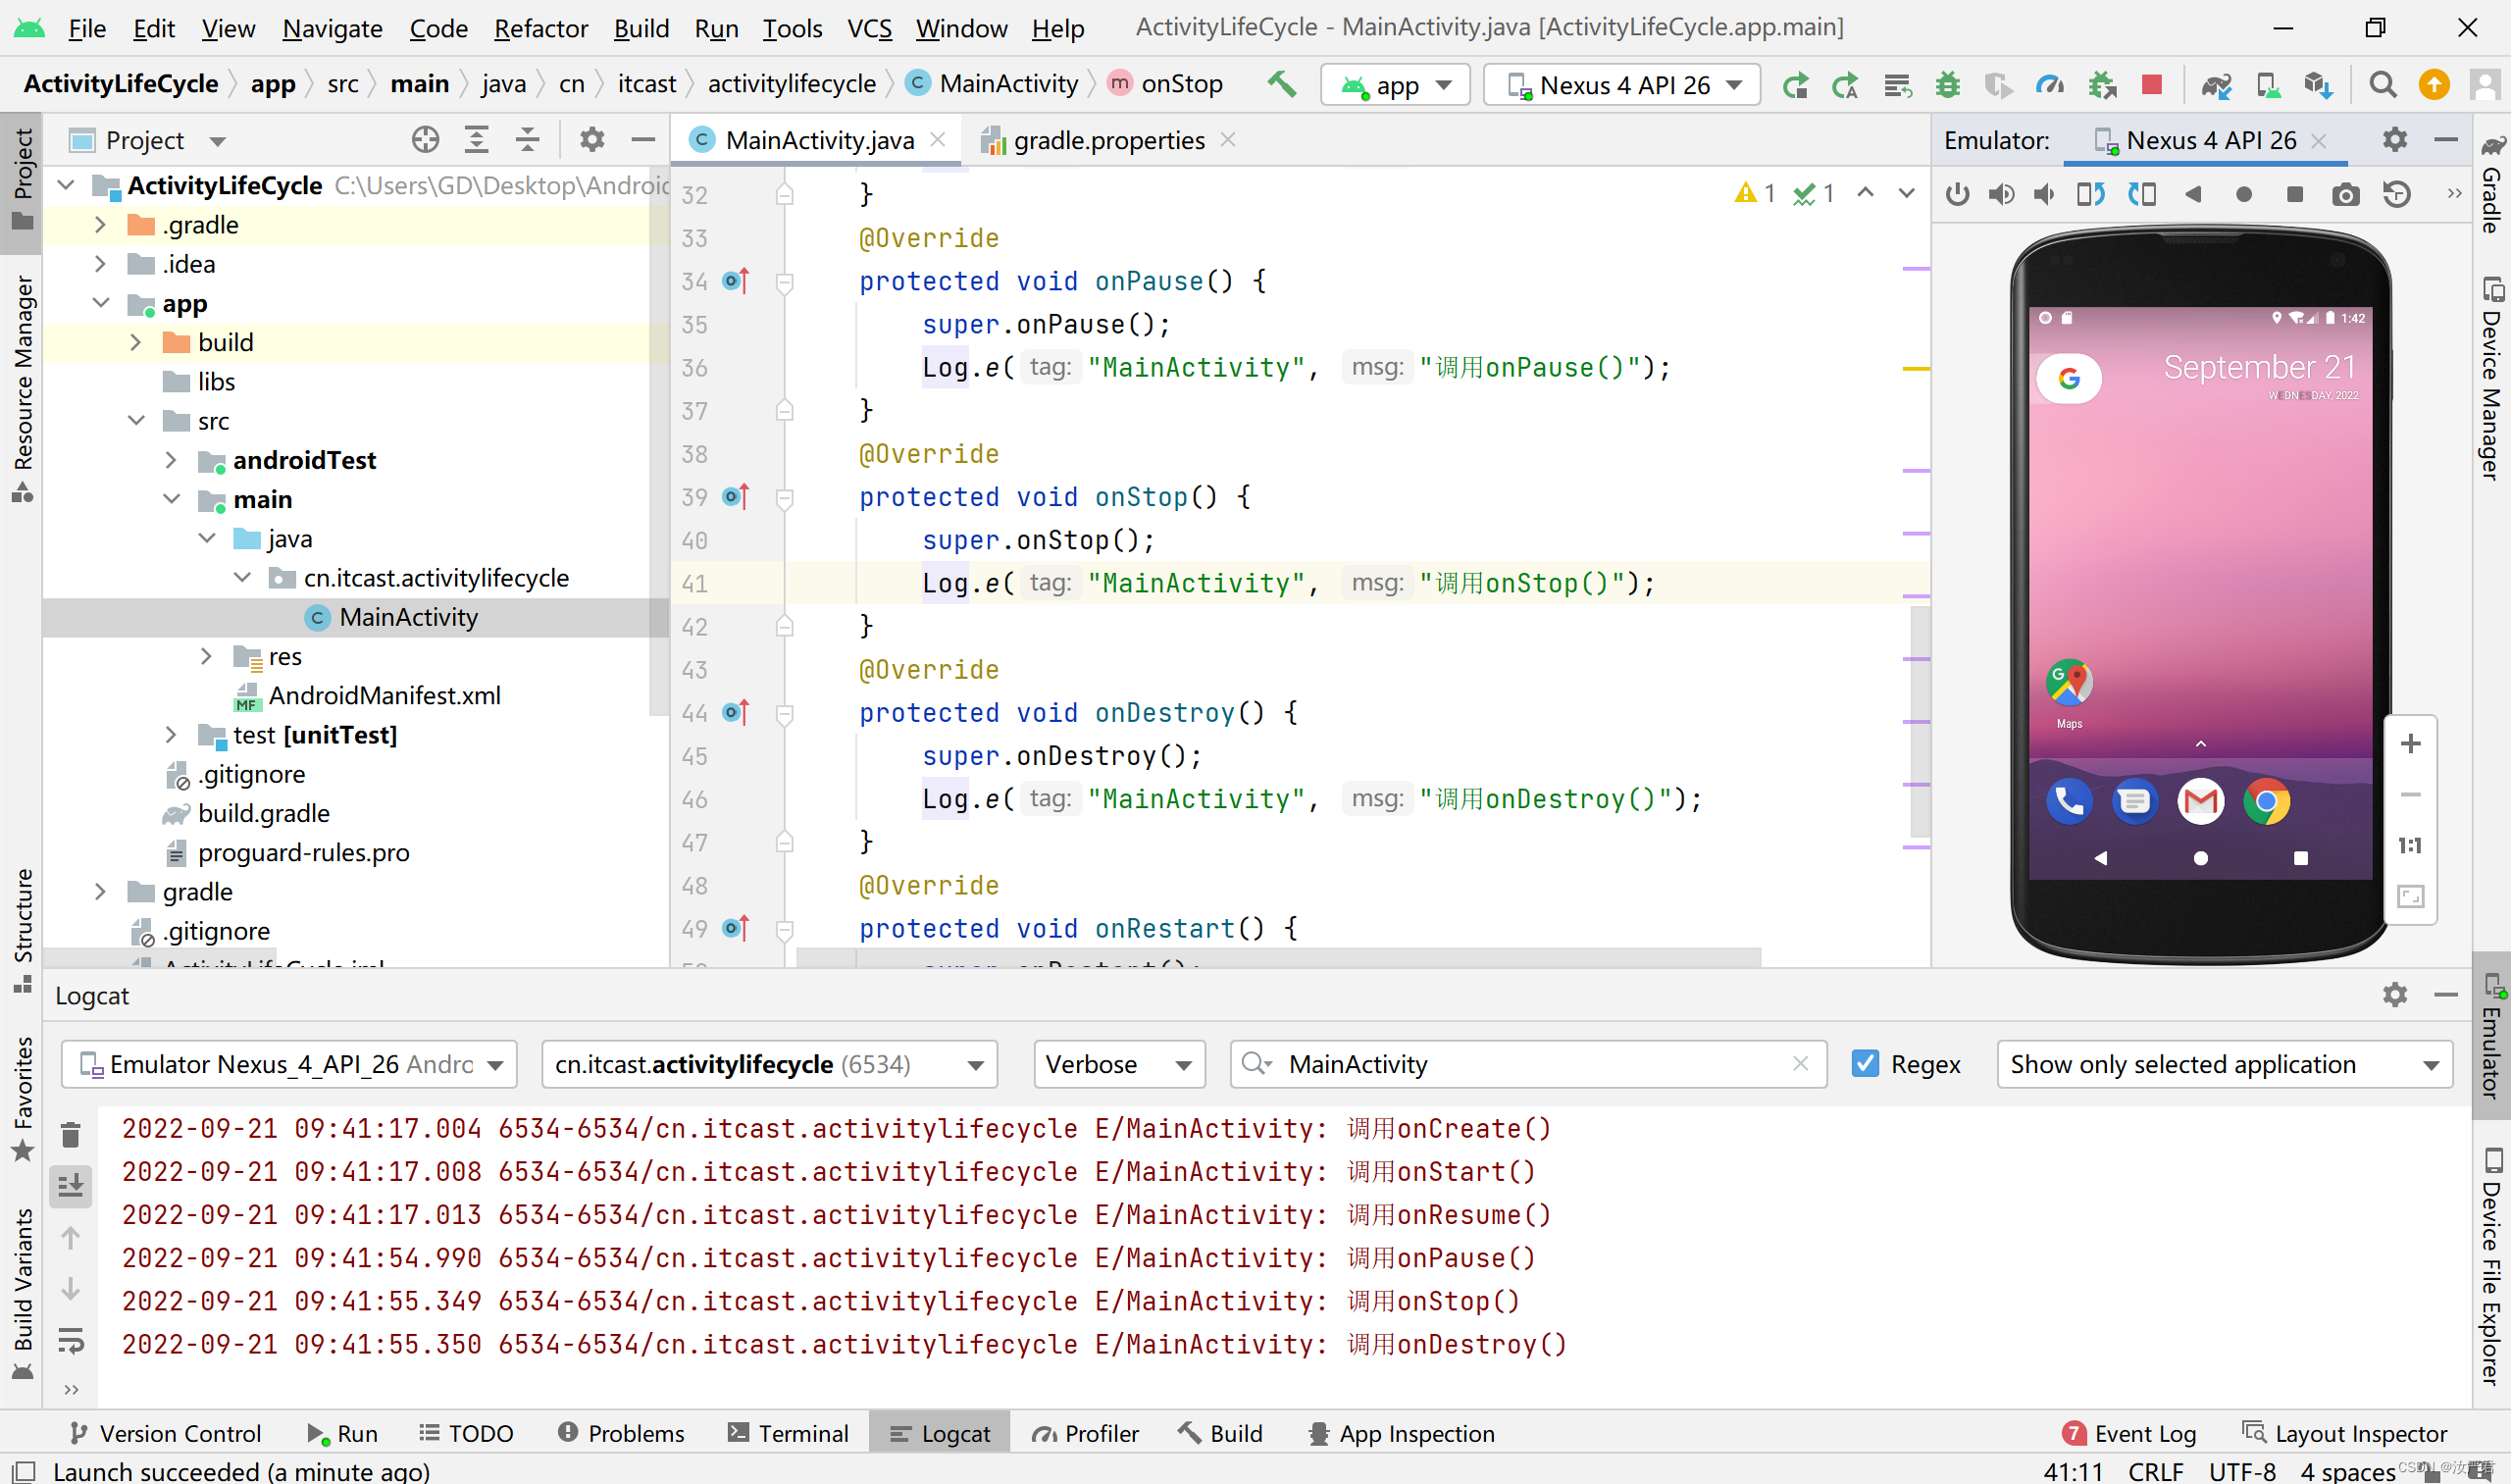Open the Terminal tool window button
This screenshot has width=2511, height=1484.
click(x=788, y=1433)
